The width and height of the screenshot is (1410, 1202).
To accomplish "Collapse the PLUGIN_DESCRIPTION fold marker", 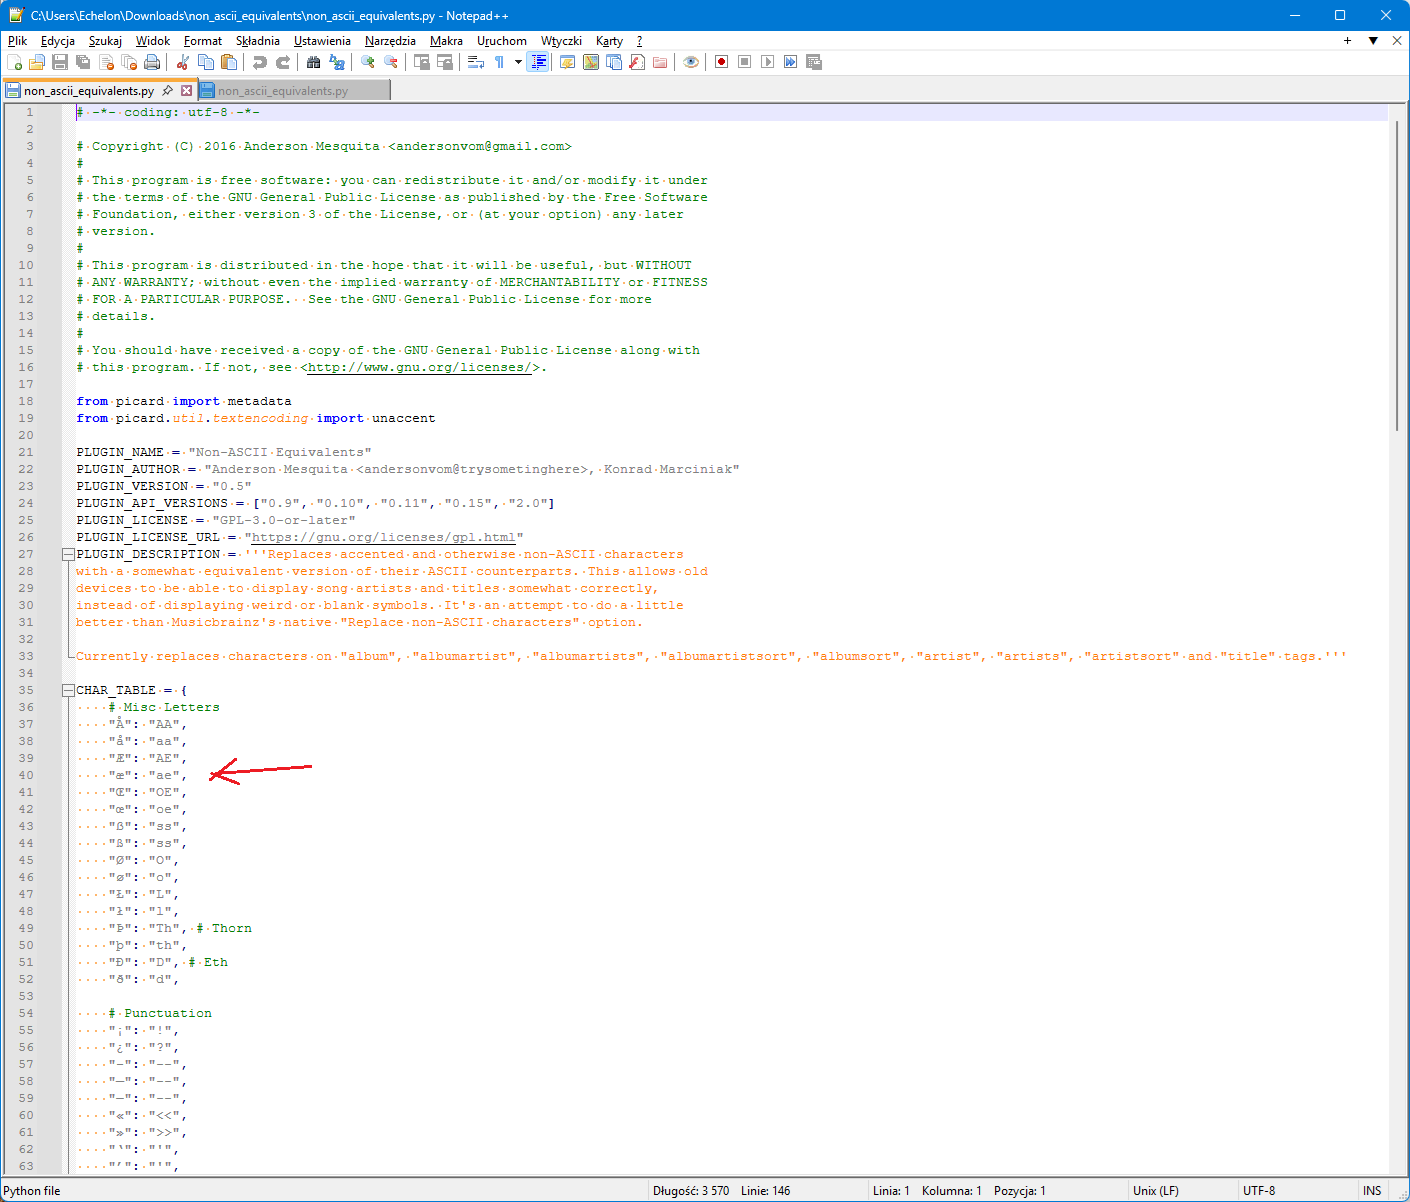I will [68, 554].
